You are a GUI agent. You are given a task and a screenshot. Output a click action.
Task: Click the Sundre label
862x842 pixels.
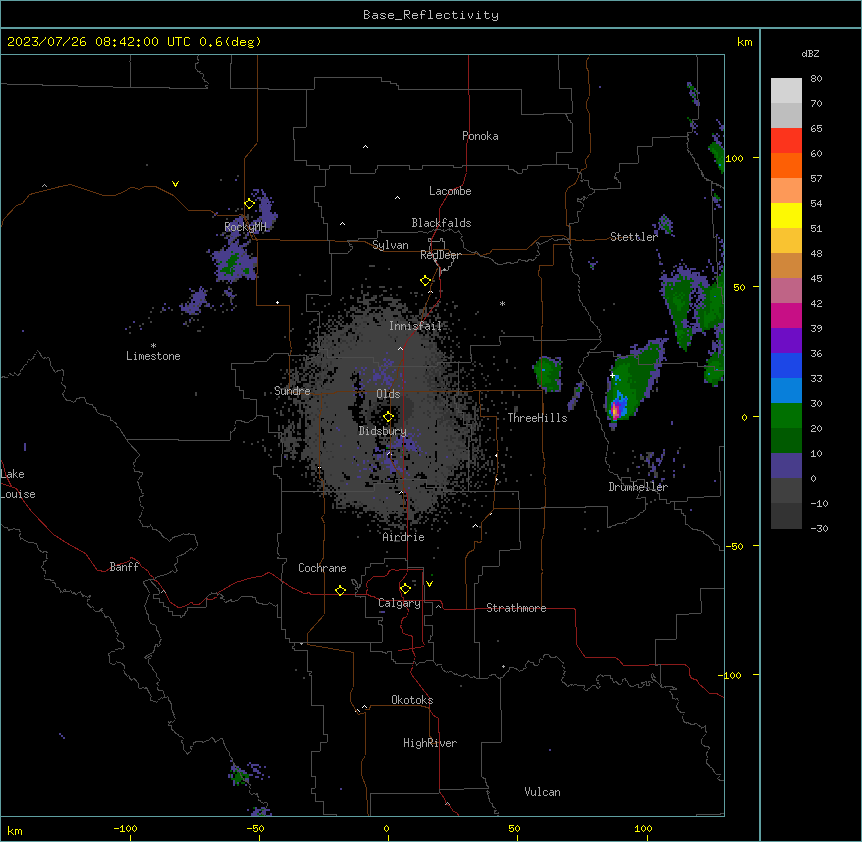coord(292,391)
